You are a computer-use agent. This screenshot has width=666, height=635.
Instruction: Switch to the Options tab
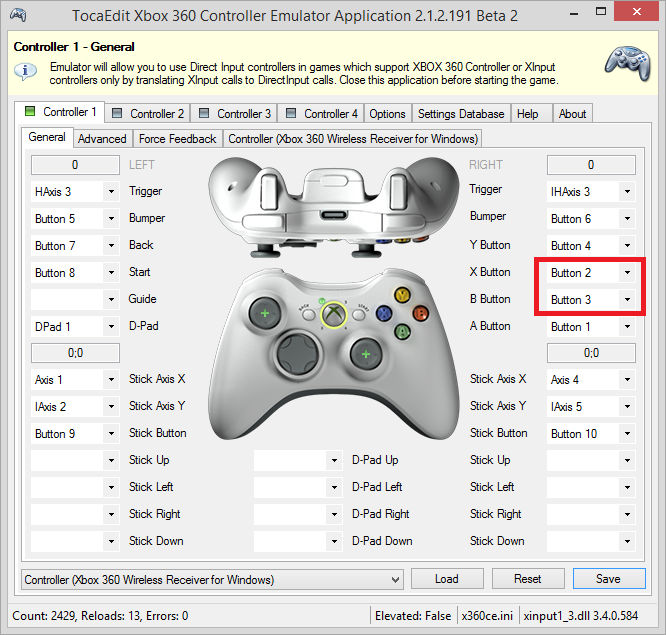click(387, 114)
